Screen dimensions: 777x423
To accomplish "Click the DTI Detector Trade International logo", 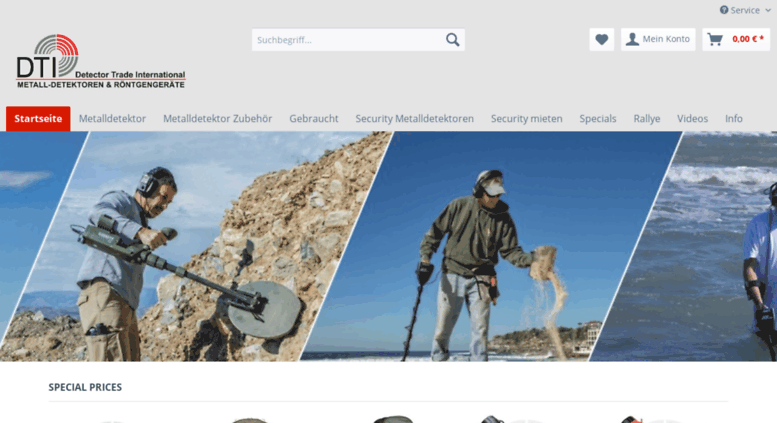I will (x=101, y=61).
